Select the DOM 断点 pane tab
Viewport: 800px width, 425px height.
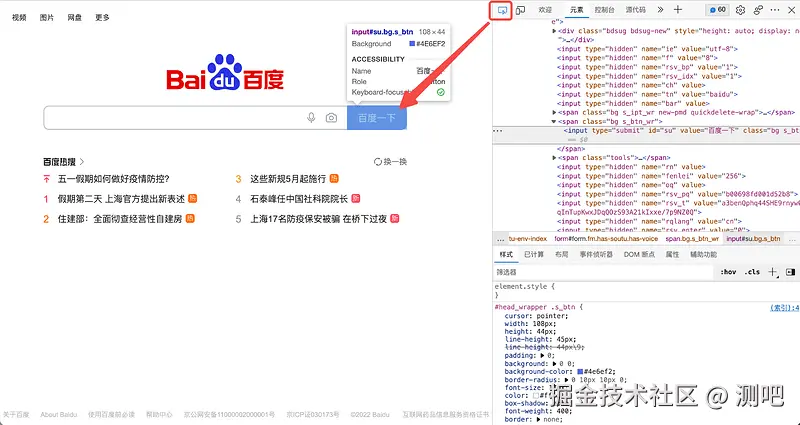click(639, 255)
